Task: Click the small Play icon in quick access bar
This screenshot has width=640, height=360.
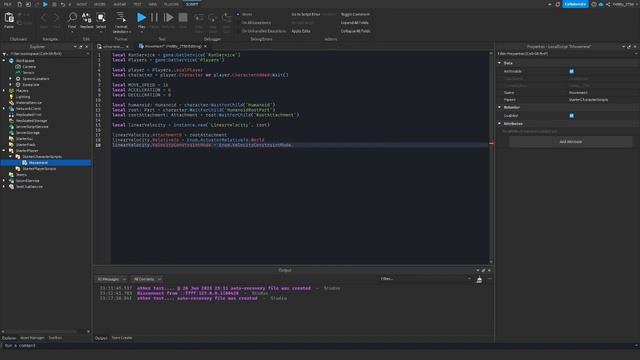Action: 45,4
